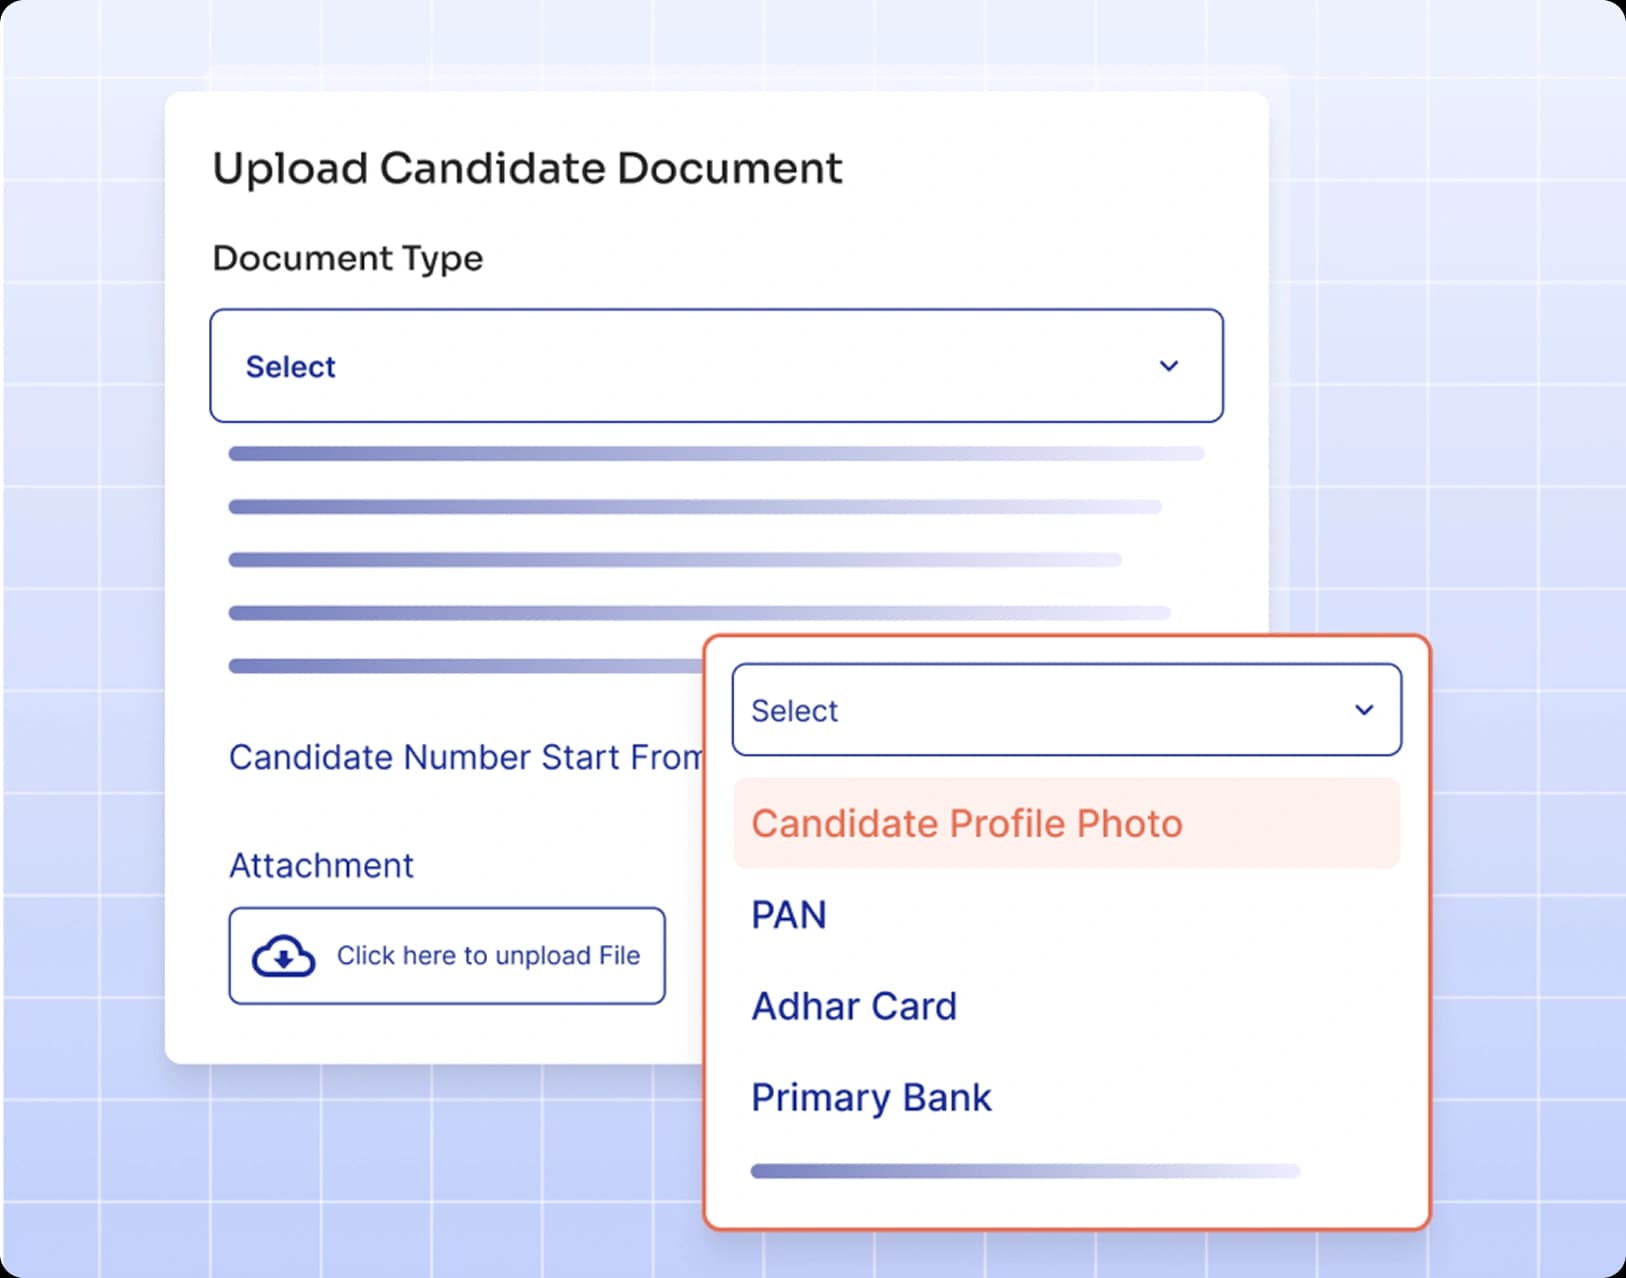
Task: Click the 'Click here to unpload File' button
Action: 447,956
